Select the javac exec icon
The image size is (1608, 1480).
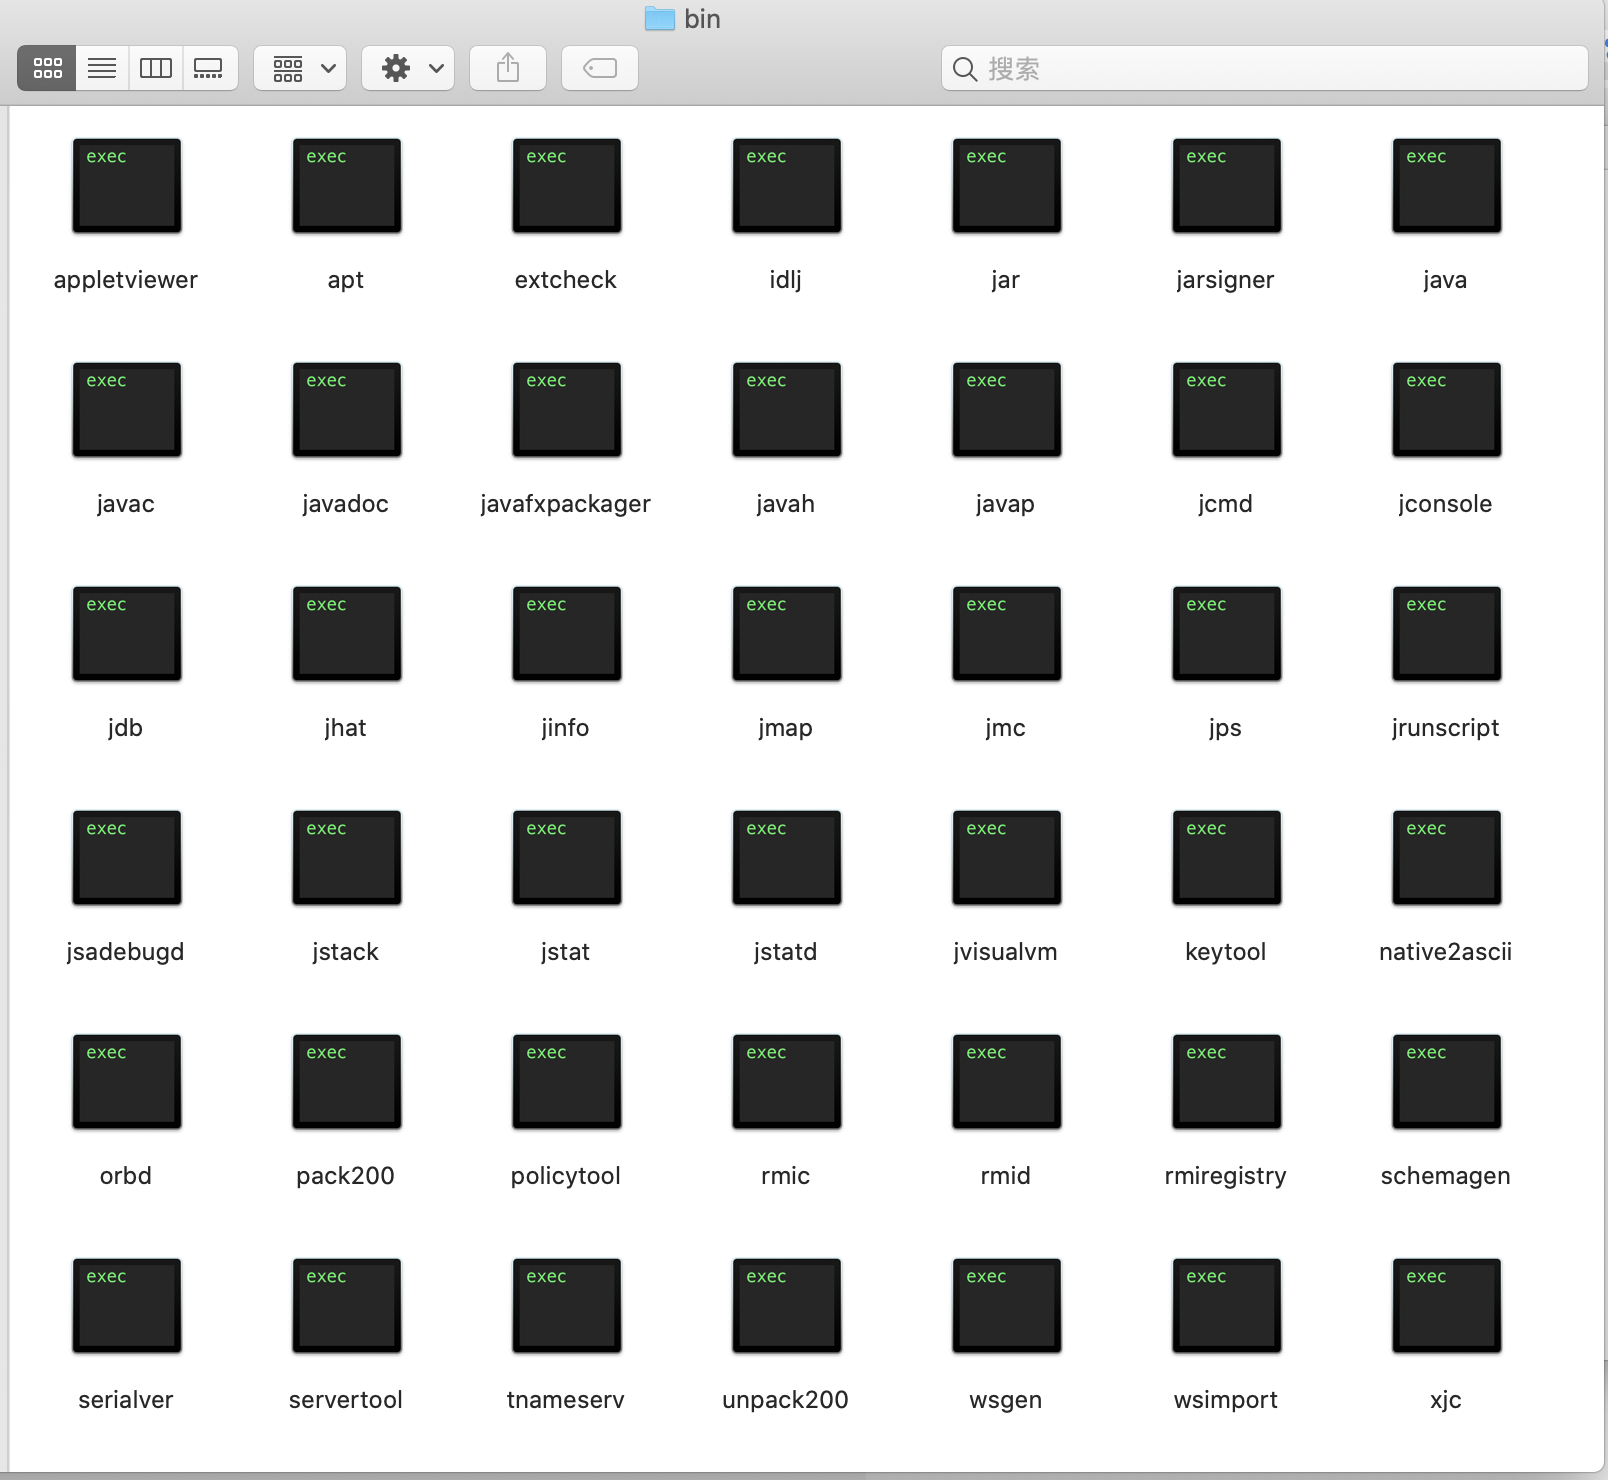click(x=127, y=410)
